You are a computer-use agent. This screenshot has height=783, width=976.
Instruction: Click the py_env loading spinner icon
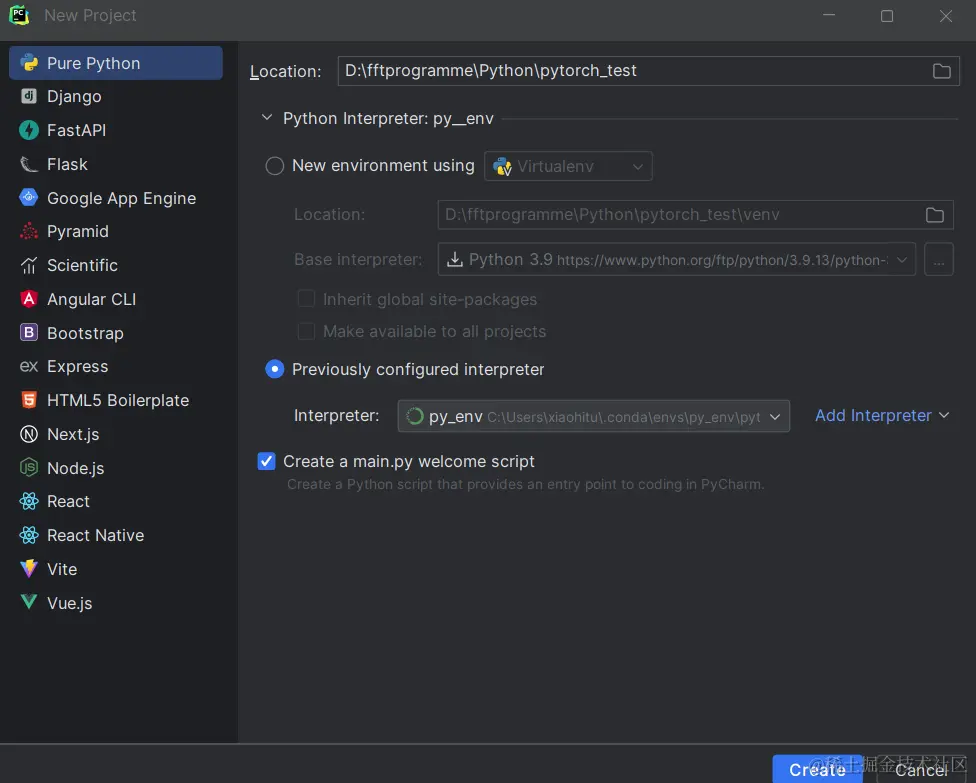(x=415, y=416)
